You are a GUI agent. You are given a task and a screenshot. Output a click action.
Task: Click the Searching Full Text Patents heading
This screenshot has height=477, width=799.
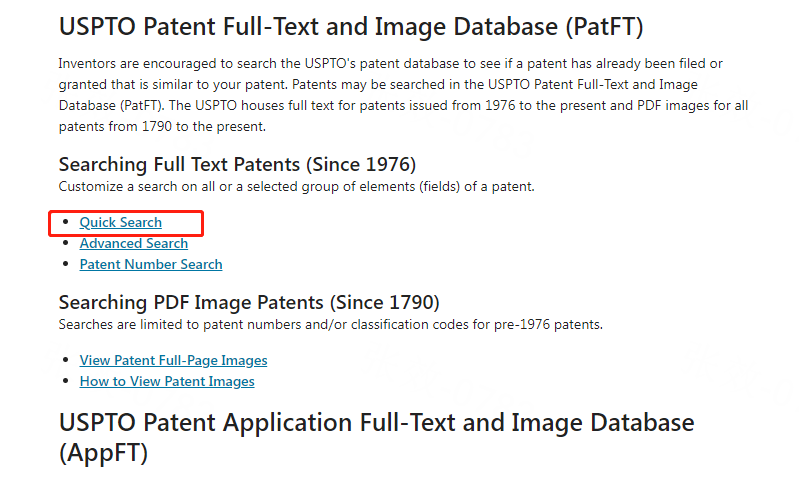(237, 165)
